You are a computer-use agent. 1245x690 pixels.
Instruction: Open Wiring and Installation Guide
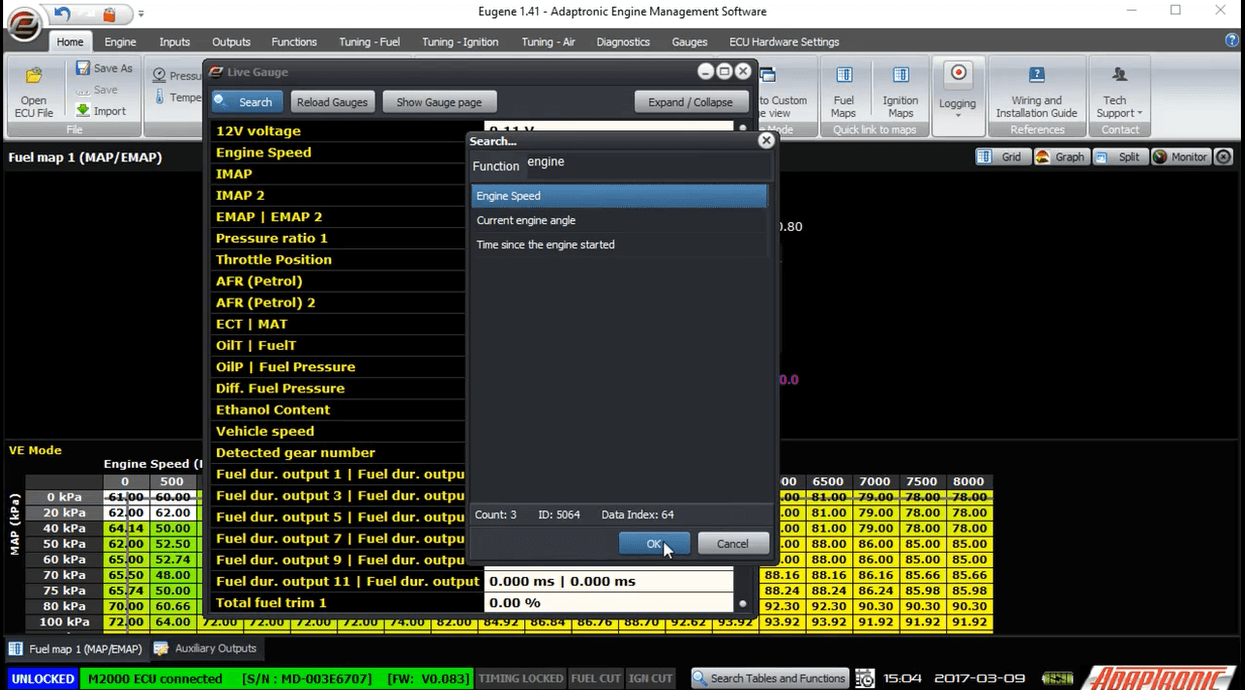click(1036, 92)
